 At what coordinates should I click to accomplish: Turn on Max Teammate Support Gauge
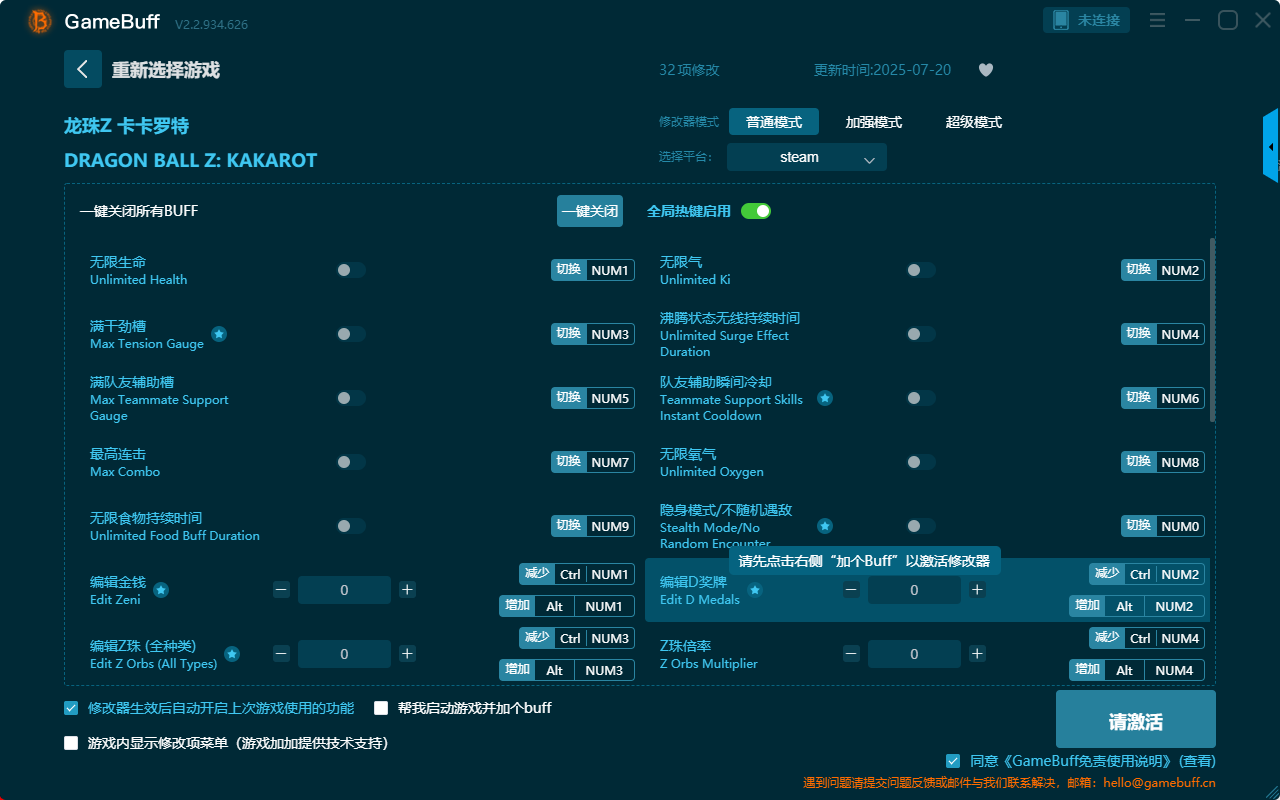coord(351,398)
